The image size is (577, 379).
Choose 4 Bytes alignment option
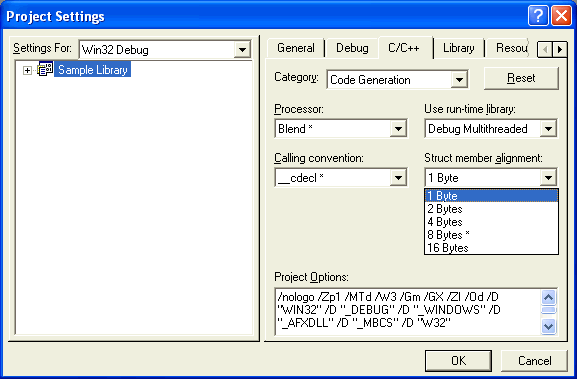[x=491, y=222]
